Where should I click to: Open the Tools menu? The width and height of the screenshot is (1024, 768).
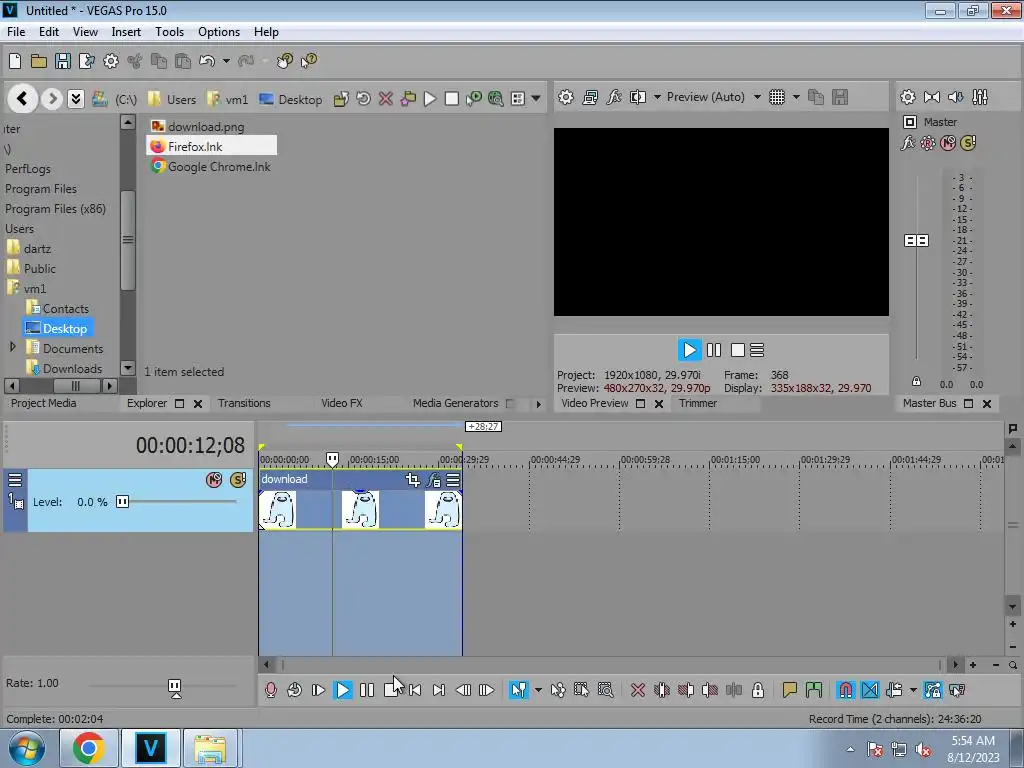click(x=169, y=31)
